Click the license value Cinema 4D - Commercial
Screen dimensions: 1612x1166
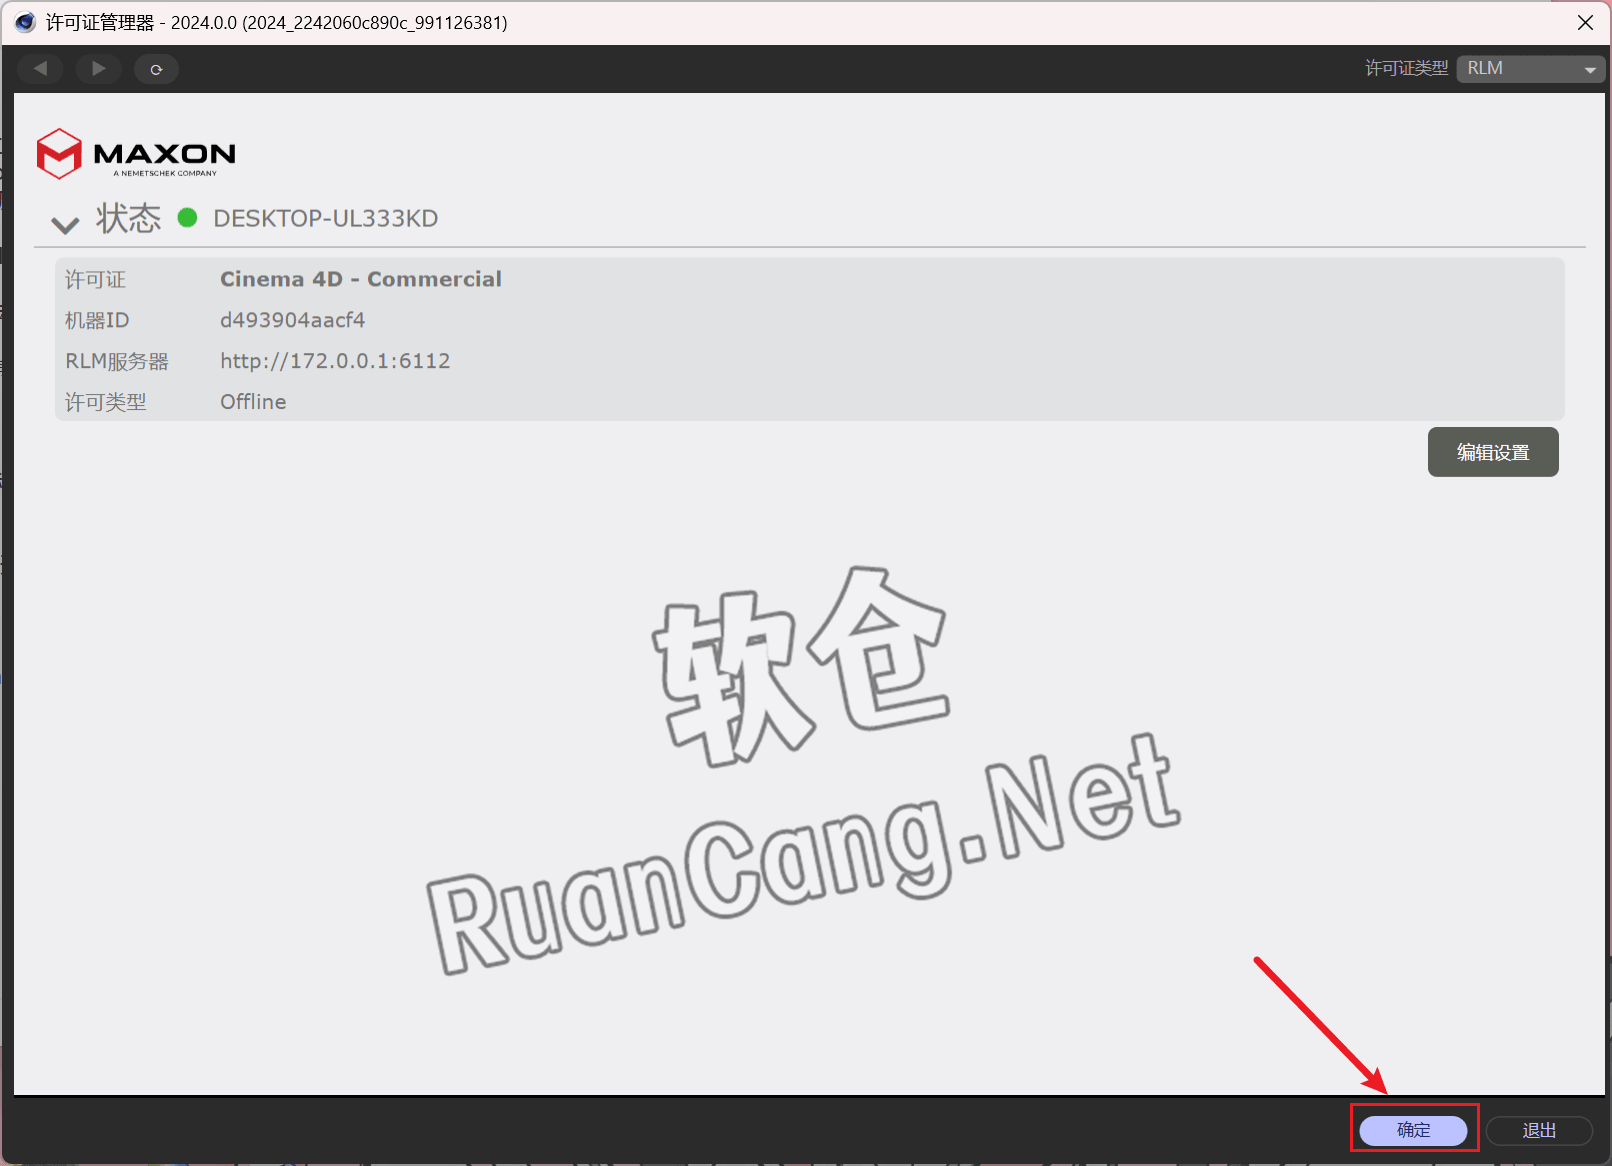(361, 279)
